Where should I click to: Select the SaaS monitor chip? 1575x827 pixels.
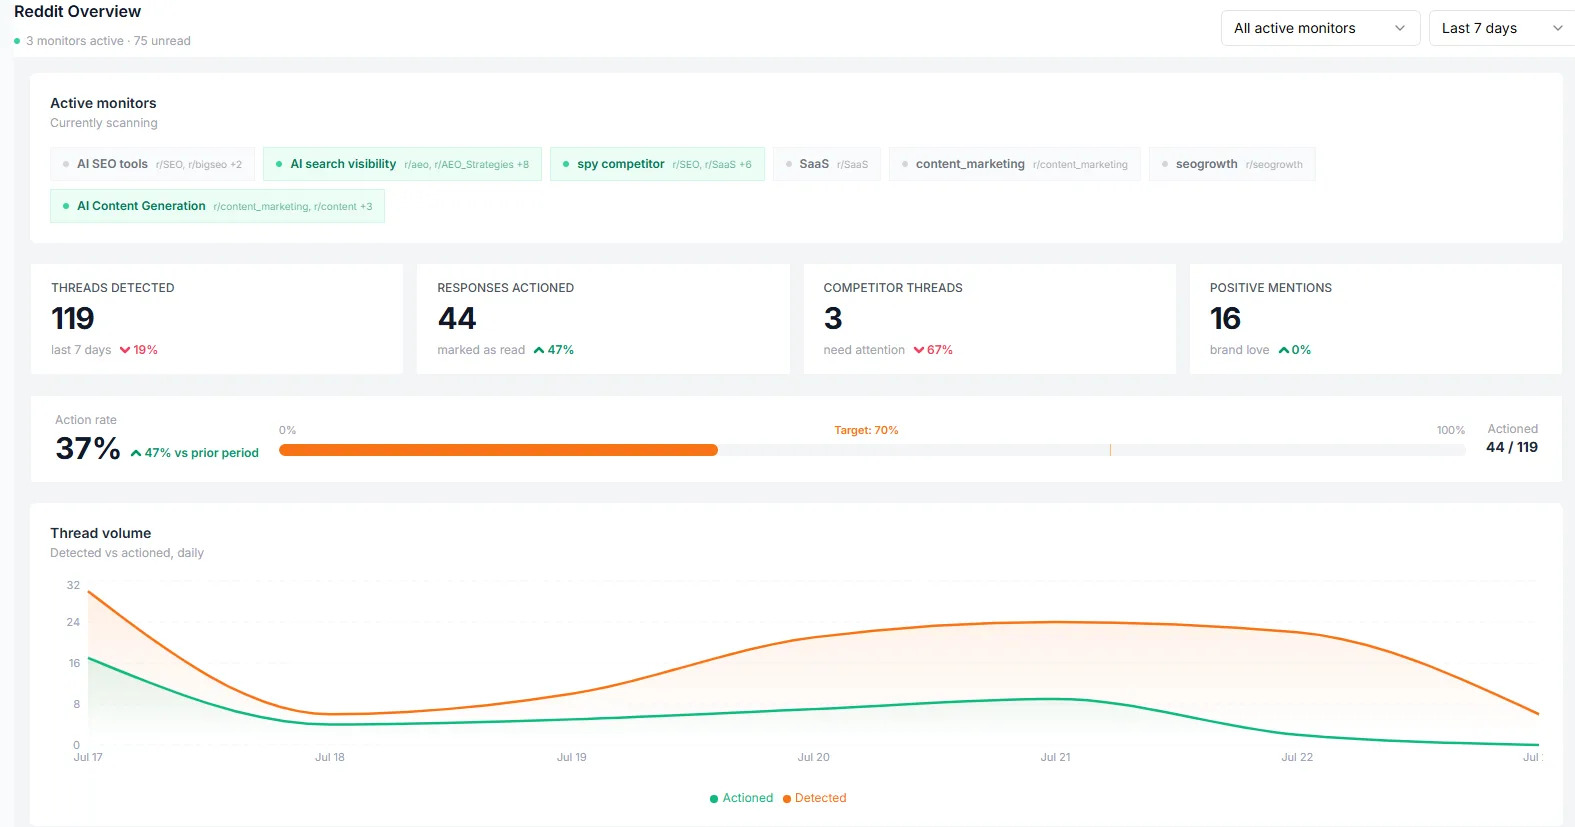pos(826,164)
